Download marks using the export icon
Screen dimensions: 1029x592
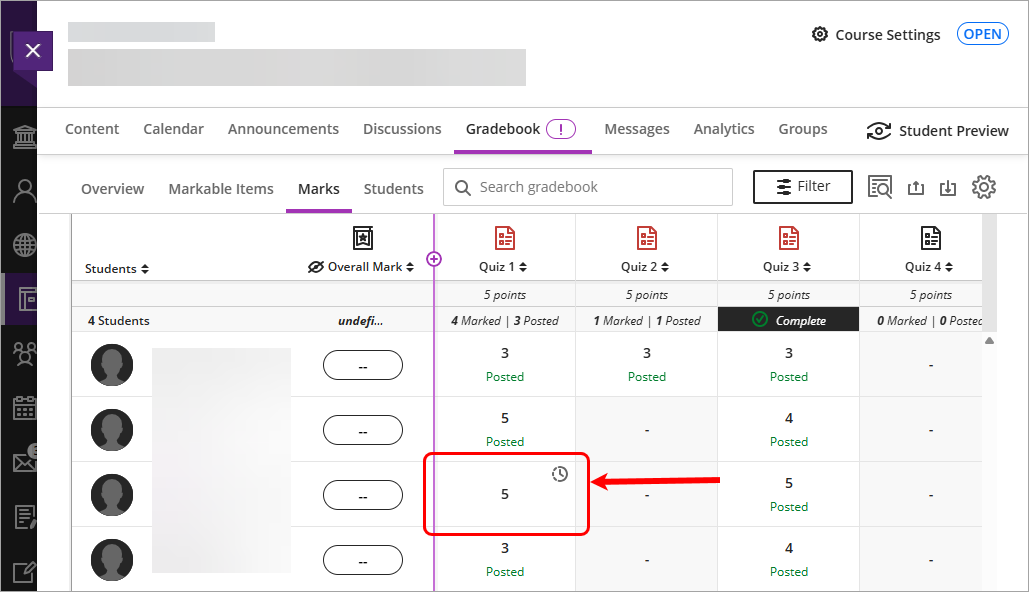(x=948, y=186)
